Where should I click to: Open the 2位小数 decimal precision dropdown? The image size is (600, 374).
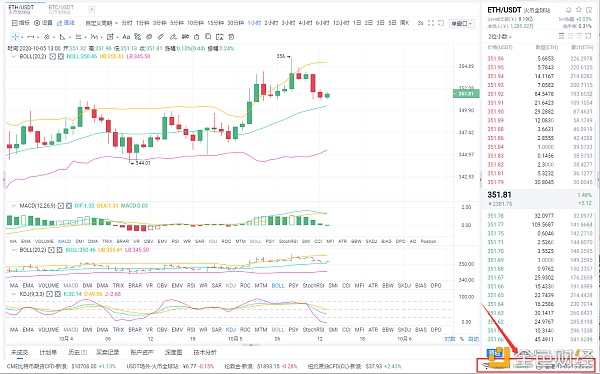click(x=500, y=36)
